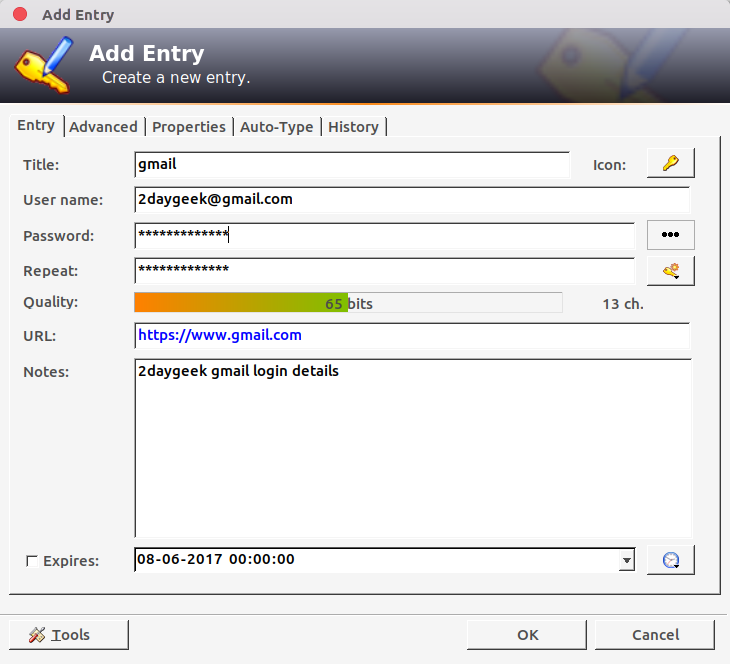Click into the Title field containing gmail
The image size is (730, 664).
pyautogui.click(x=352, y=164)
